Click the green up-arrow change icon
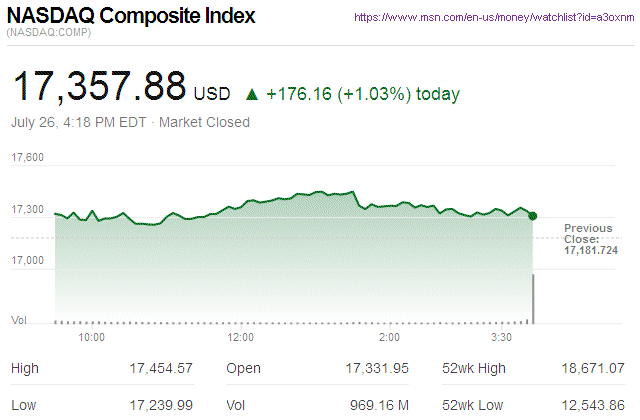The width and height of the screenshot is (640, 420). click(x=252, y=95)
